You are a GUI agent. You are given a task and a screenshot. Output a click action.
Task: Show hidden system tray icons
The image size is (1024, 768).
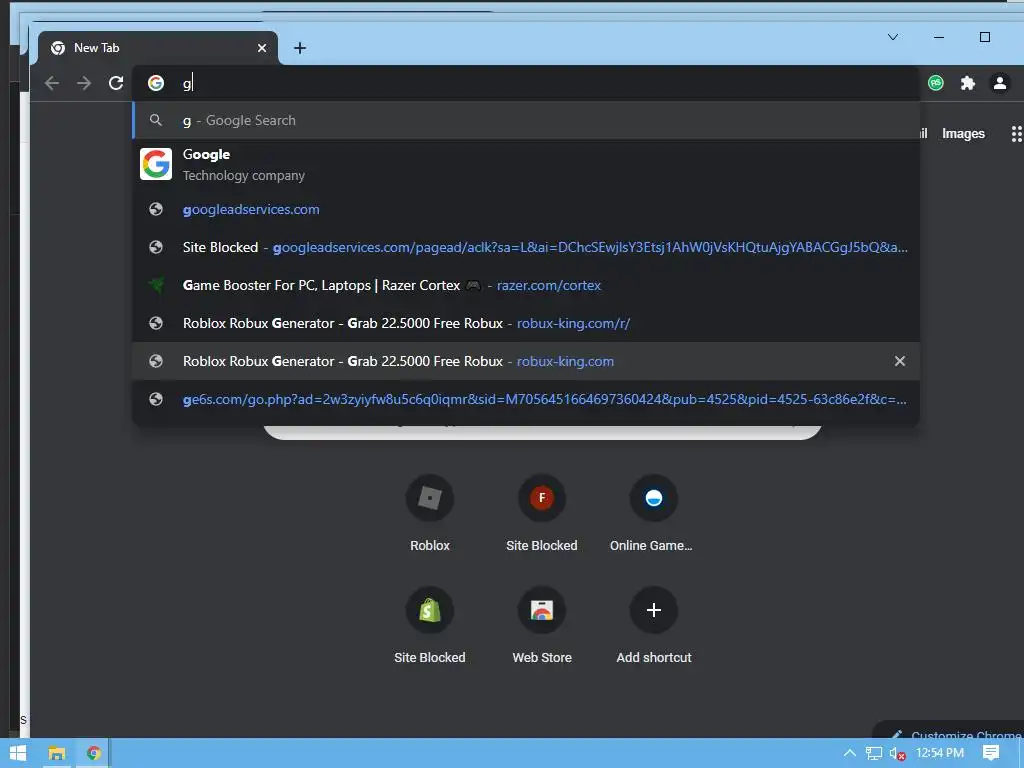(x=849, y=753)
